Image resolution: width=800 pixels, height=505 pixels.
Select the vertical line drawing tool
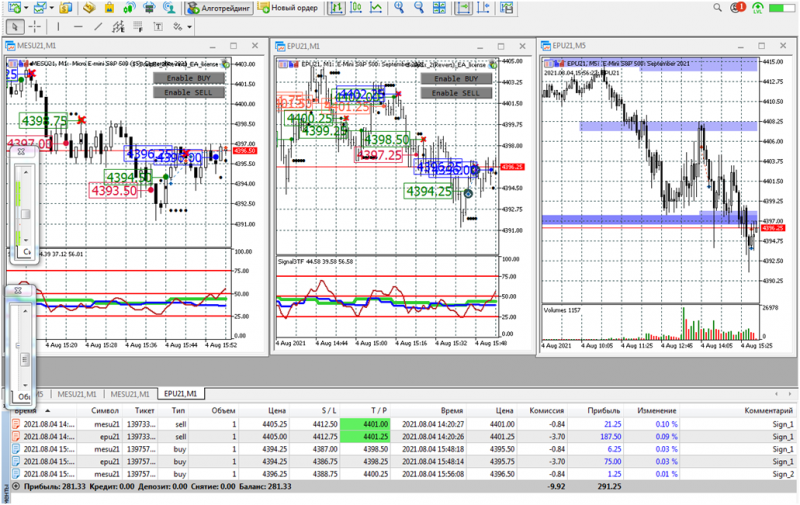coord(58,27)
